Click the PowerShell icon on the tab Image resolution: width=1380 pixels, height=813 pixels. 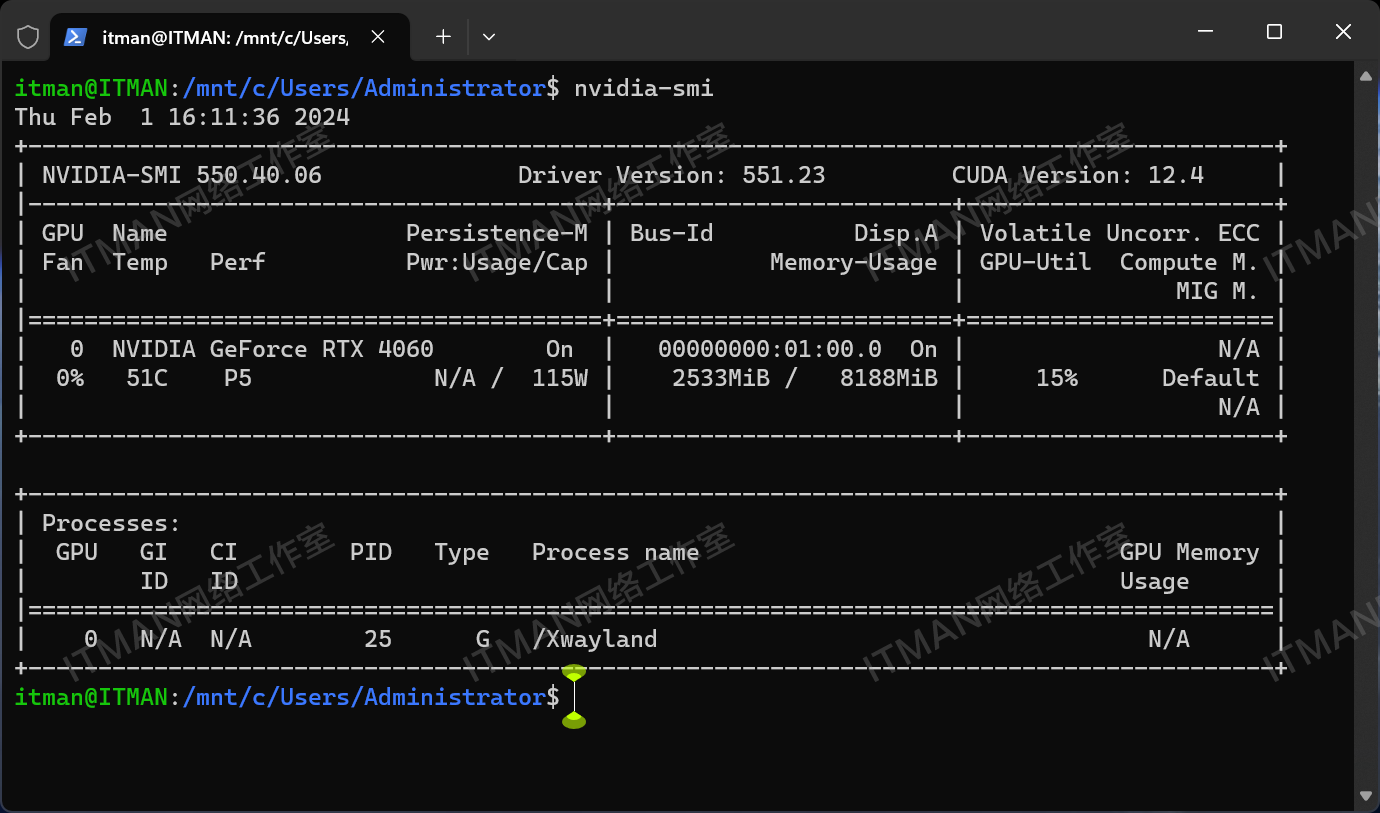[x=75, y=37]
